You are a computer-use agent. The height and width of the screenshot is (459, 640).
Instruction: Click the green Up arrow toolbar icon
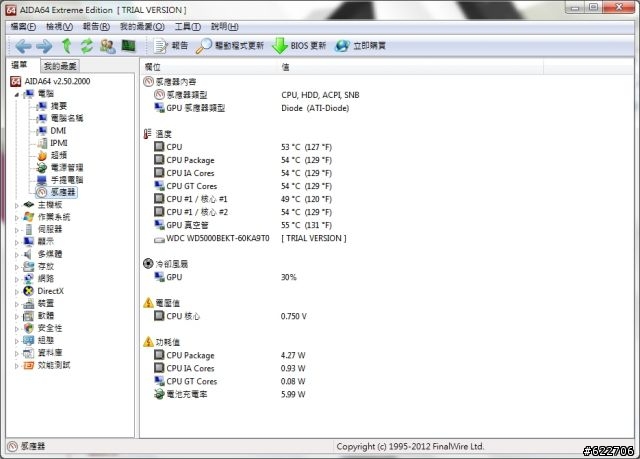(67, 46)
